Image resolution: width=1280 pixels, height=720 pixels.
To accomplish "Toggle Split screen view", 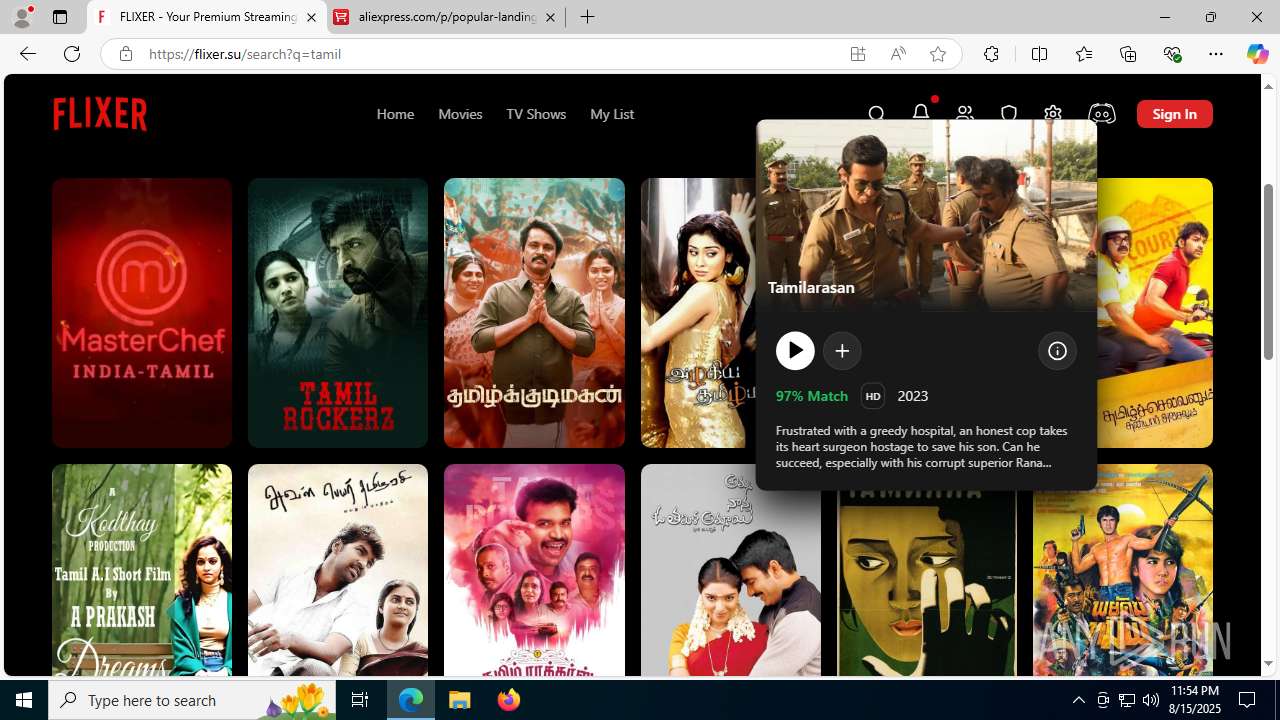I will [1039, 54].
